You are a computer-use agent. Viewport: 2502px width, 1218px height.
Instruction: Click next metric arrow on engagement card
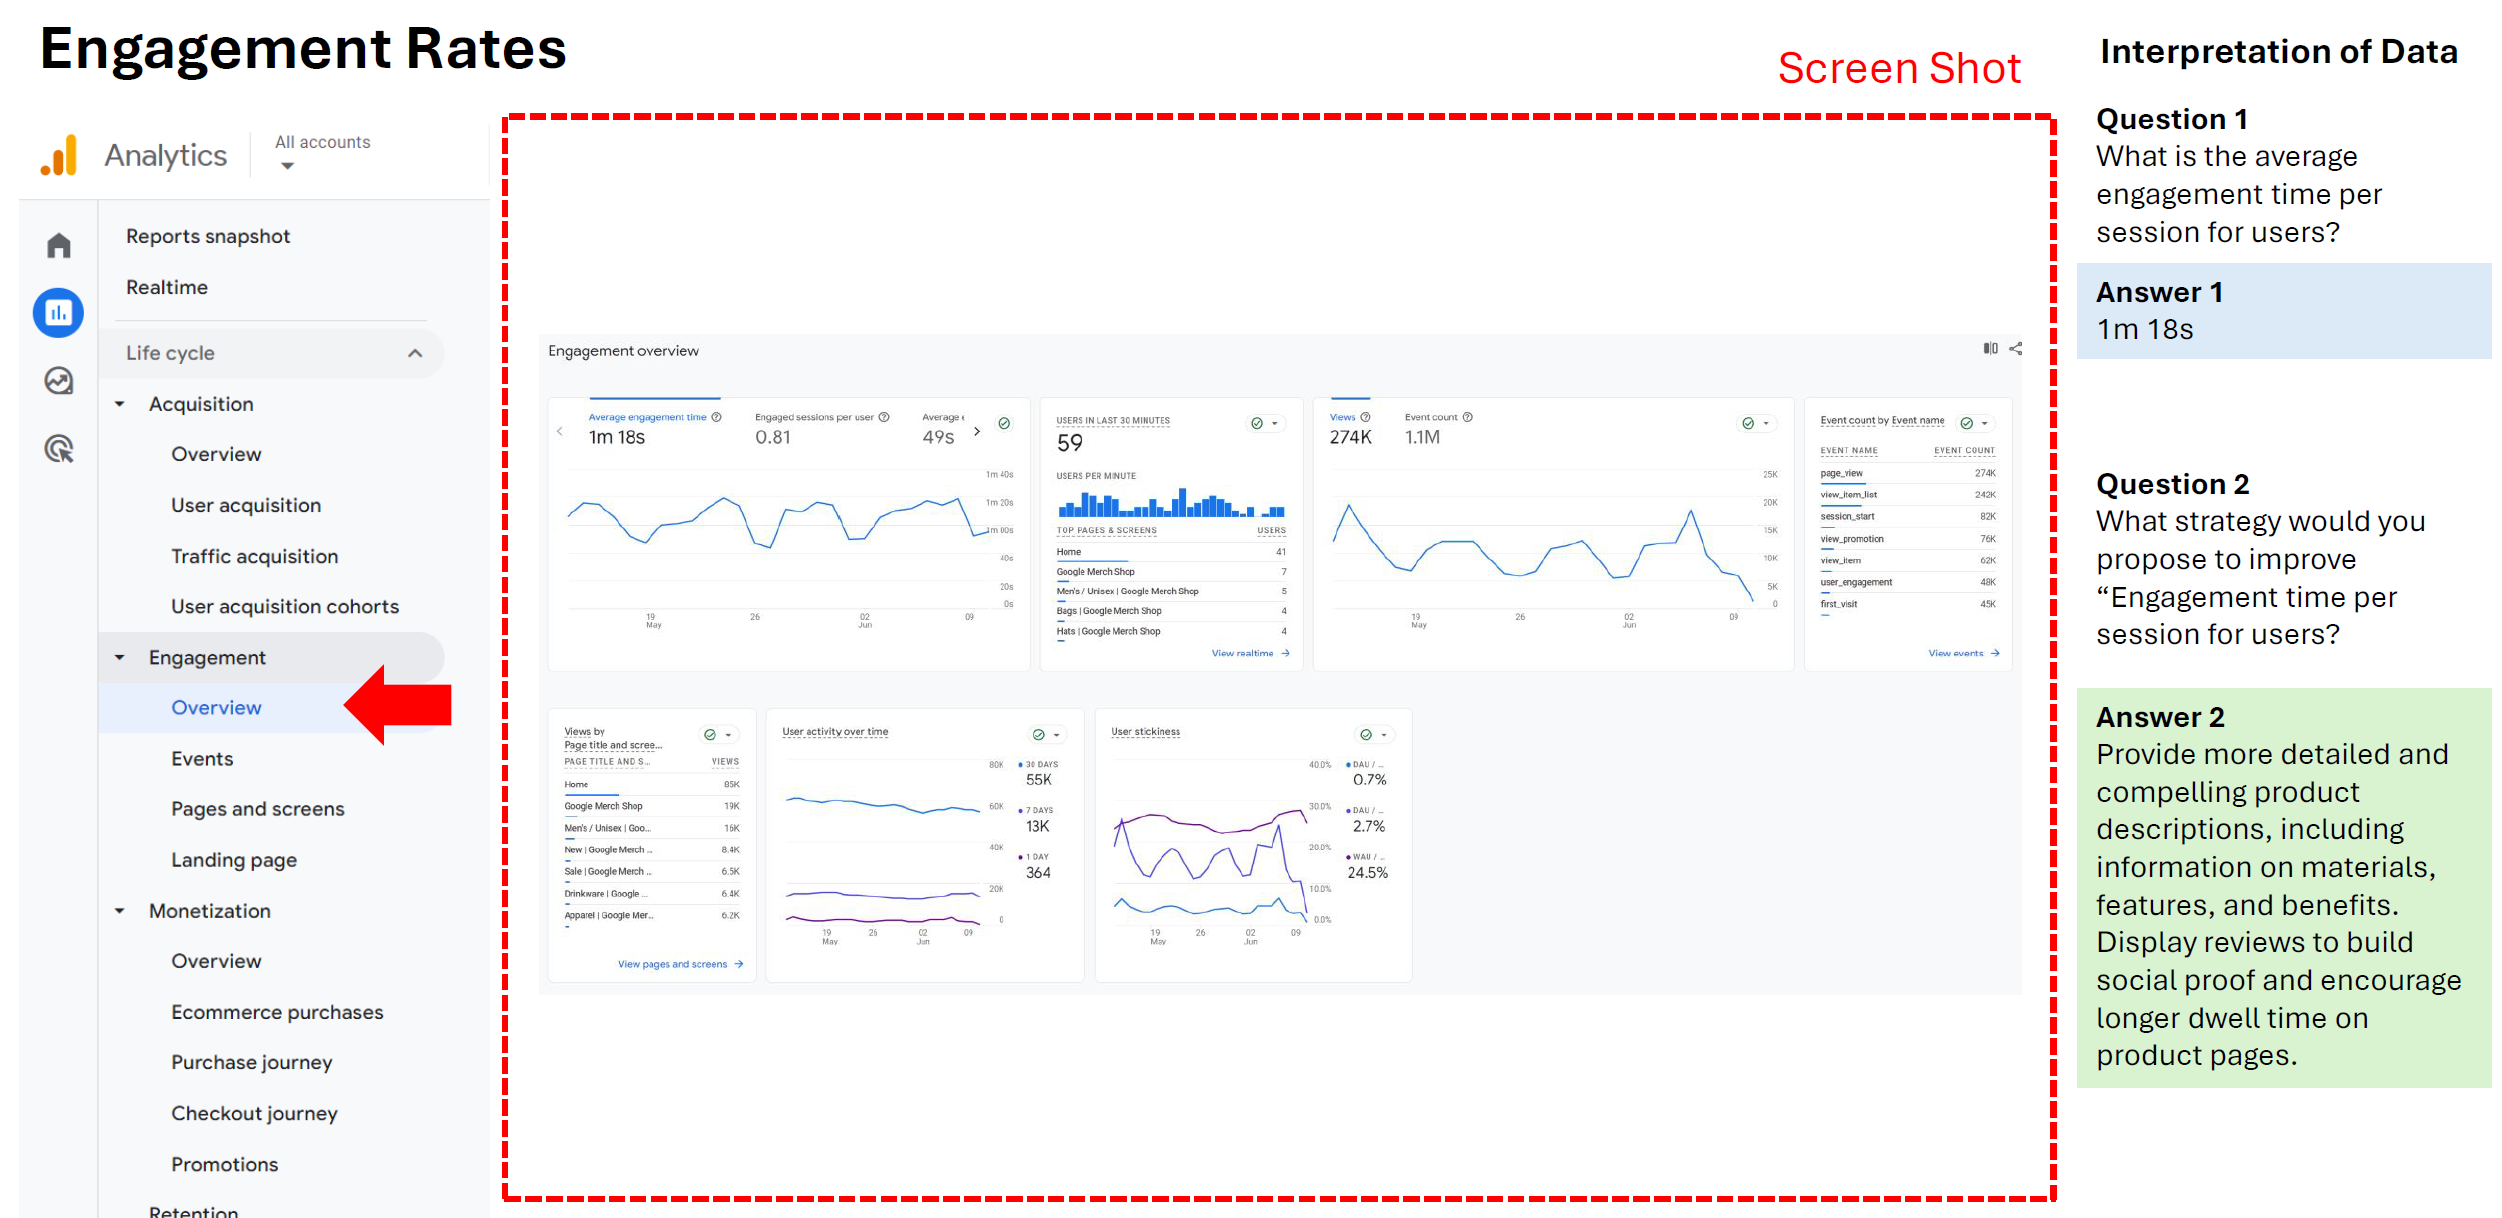[977, 431]
